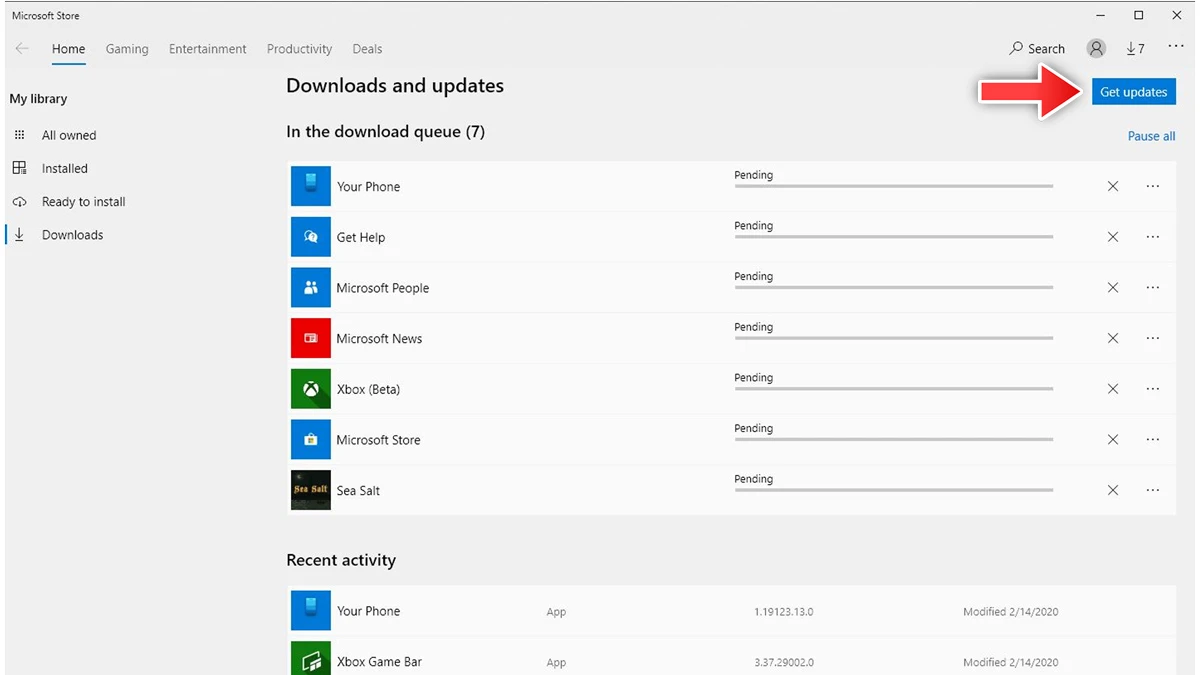Image resolution: width=1200 pixels, height=675 pixels.
Task: Click the Microsoft People app icon
Action: click(x=310, y=288)
